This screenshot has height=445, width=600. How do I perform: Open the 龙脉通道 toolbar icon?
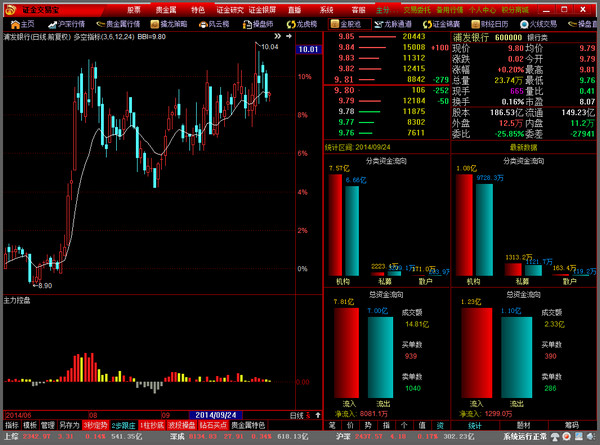coord(393,24)
